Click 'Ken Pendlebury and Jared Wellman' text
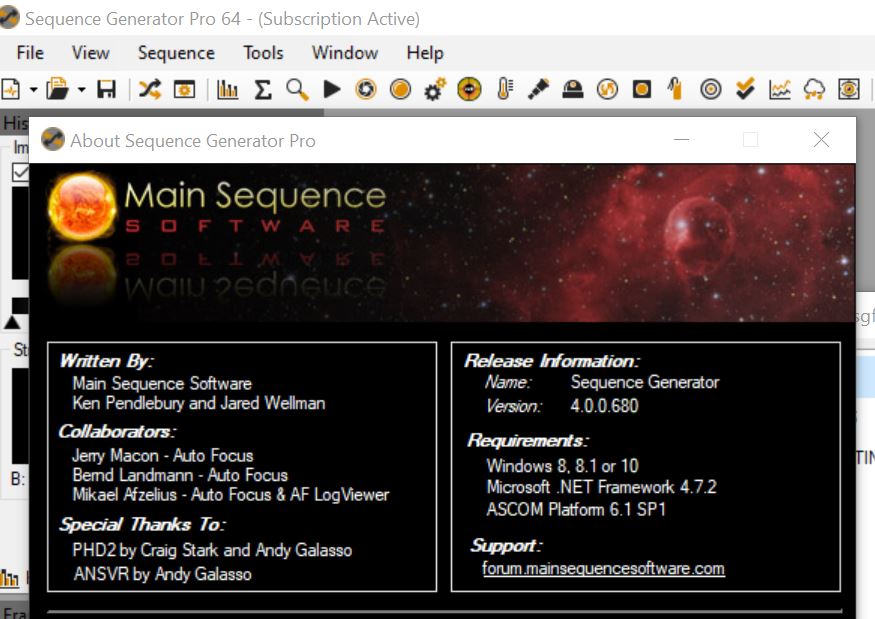Image resolution: width=875 pixels, height=619 pixels. click(x=199, y=404)
